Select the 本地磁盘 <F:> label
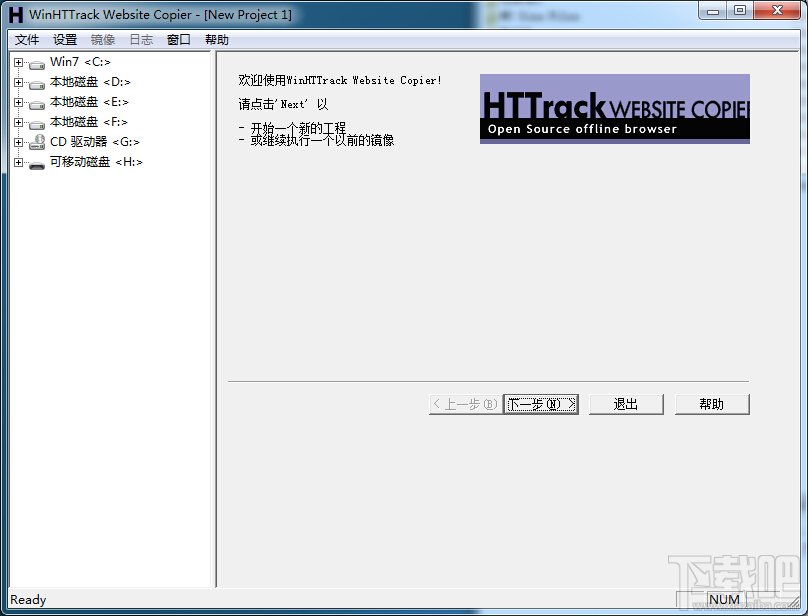The width and height of the screenshot is (808, 616). tap(89, 122)
